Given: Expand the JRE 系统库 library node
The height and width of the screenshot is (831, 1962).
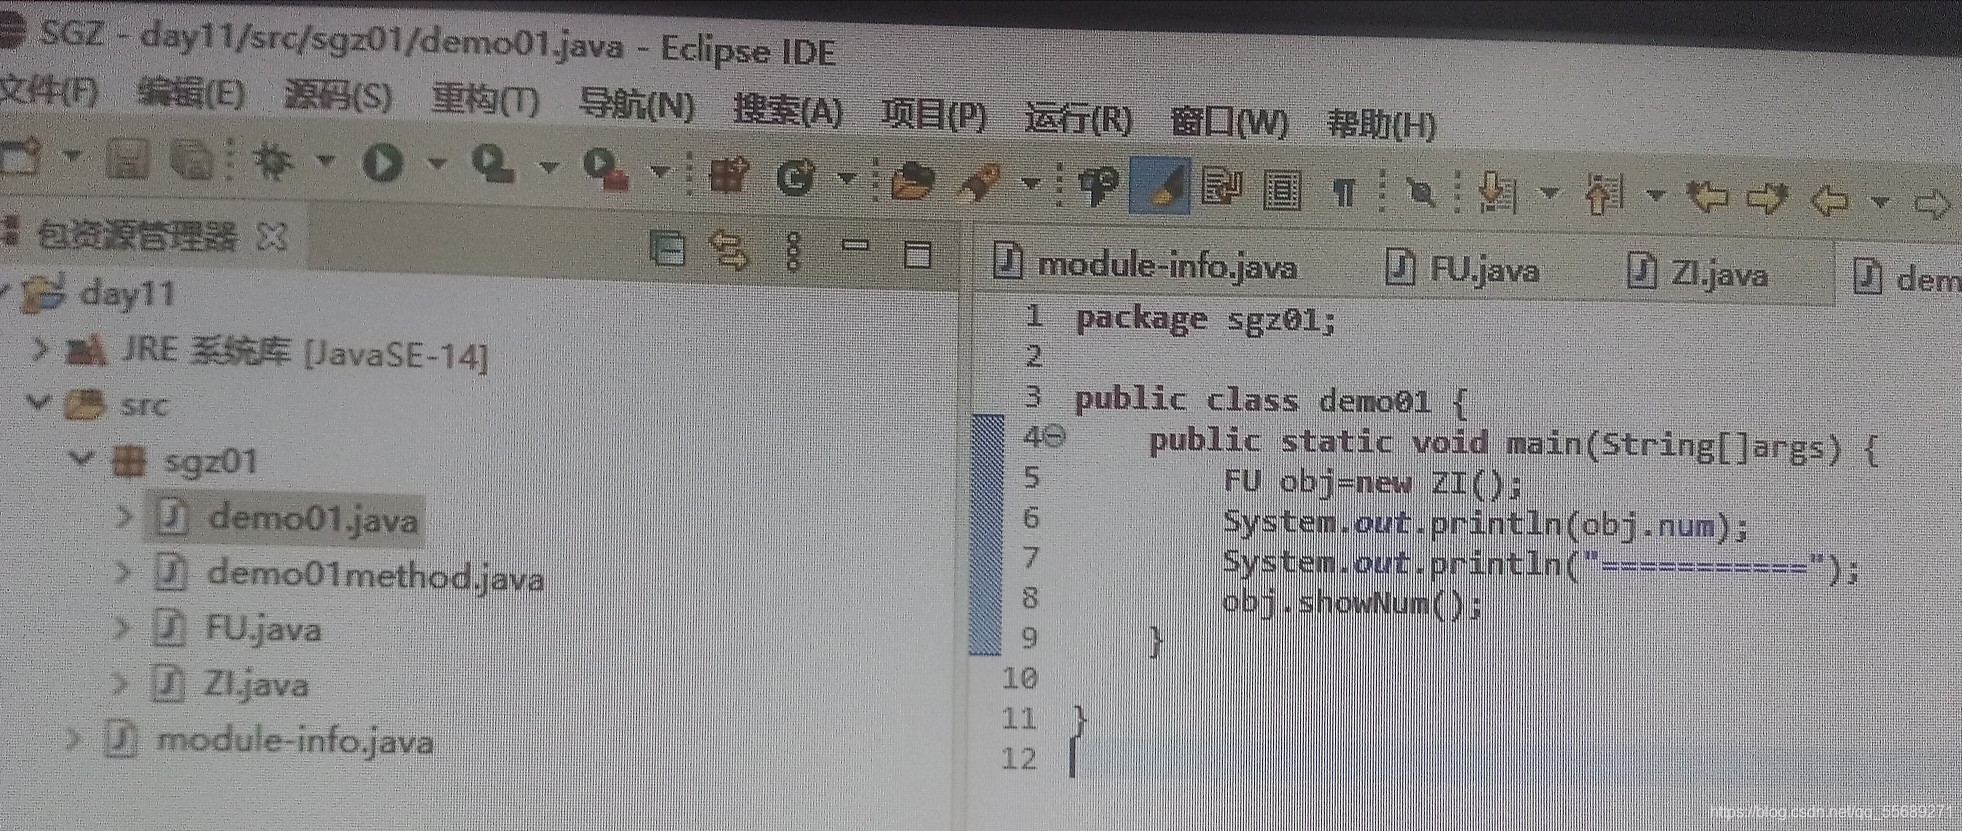Looking at the screenshot, I should (40, 350).
